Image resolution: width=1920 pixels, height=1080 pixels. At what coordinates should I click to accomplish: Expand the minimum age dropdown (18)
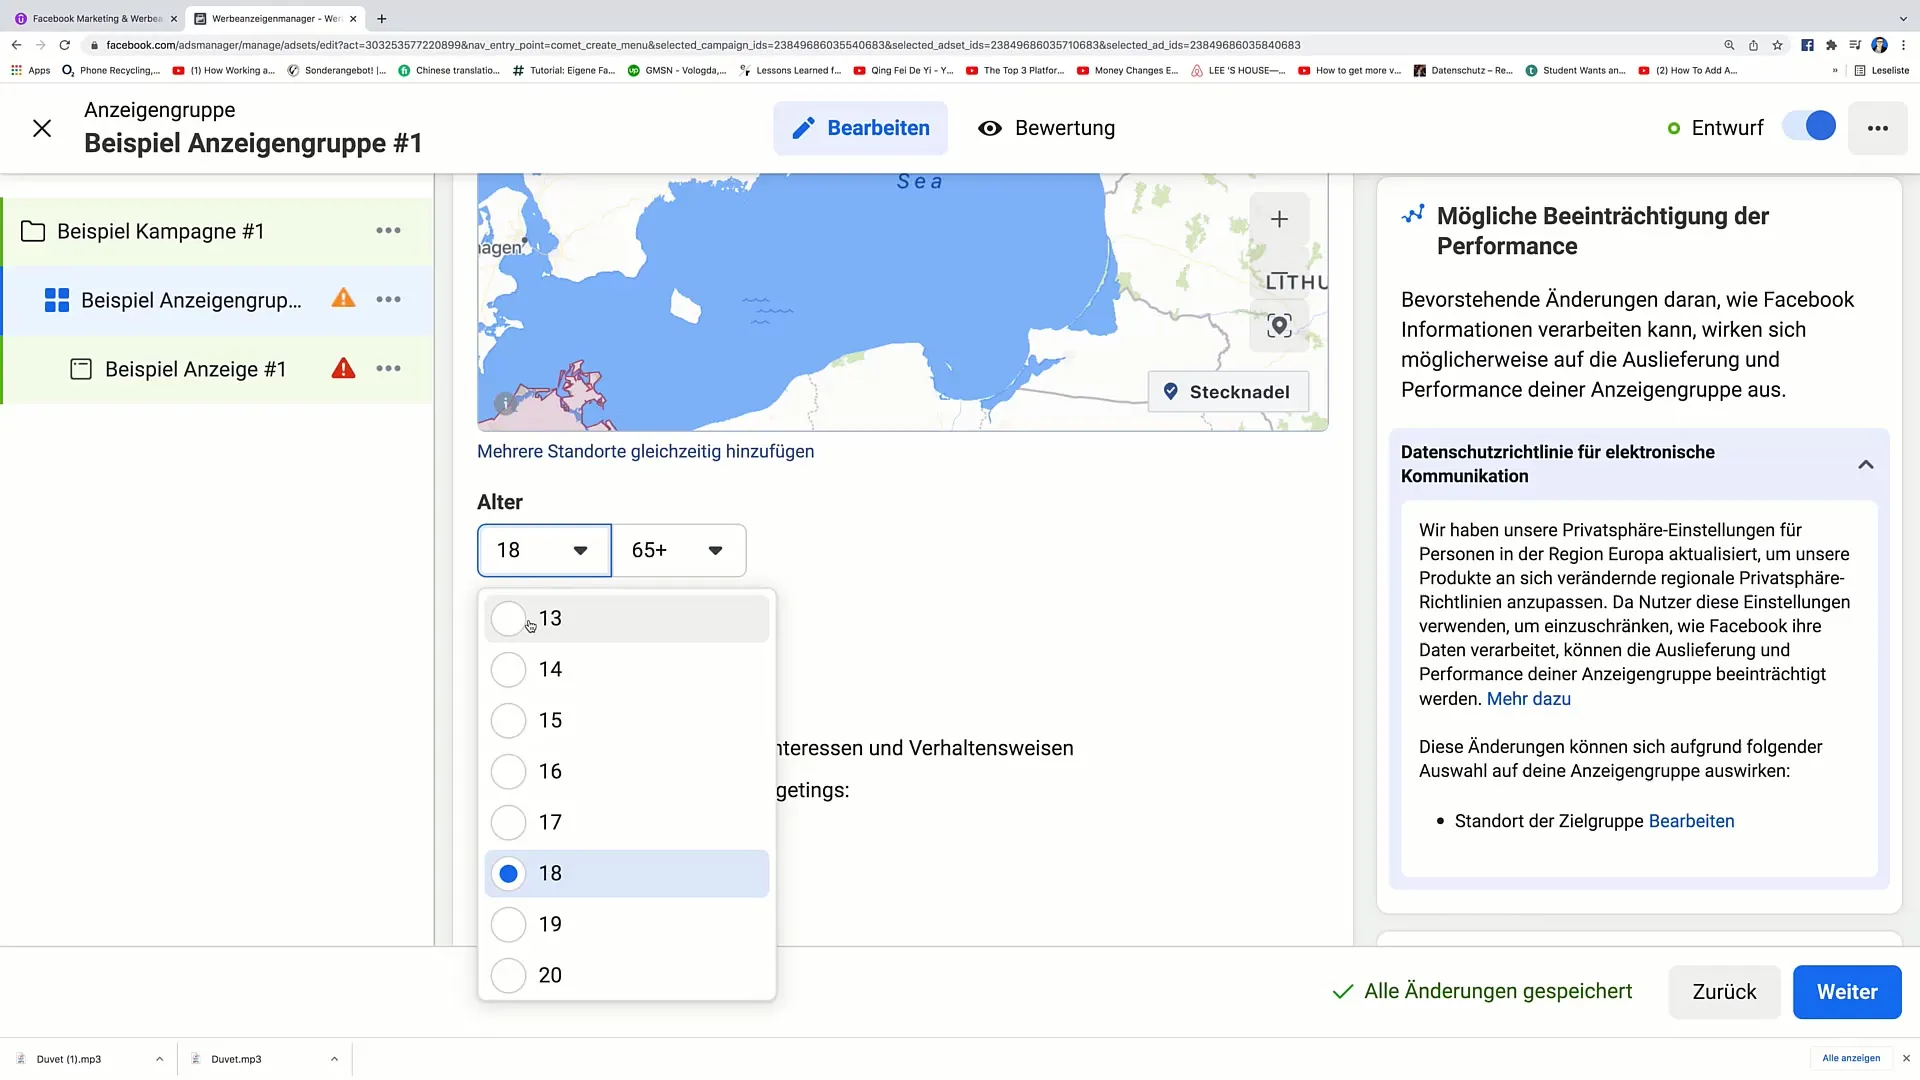tap(543, 550)
